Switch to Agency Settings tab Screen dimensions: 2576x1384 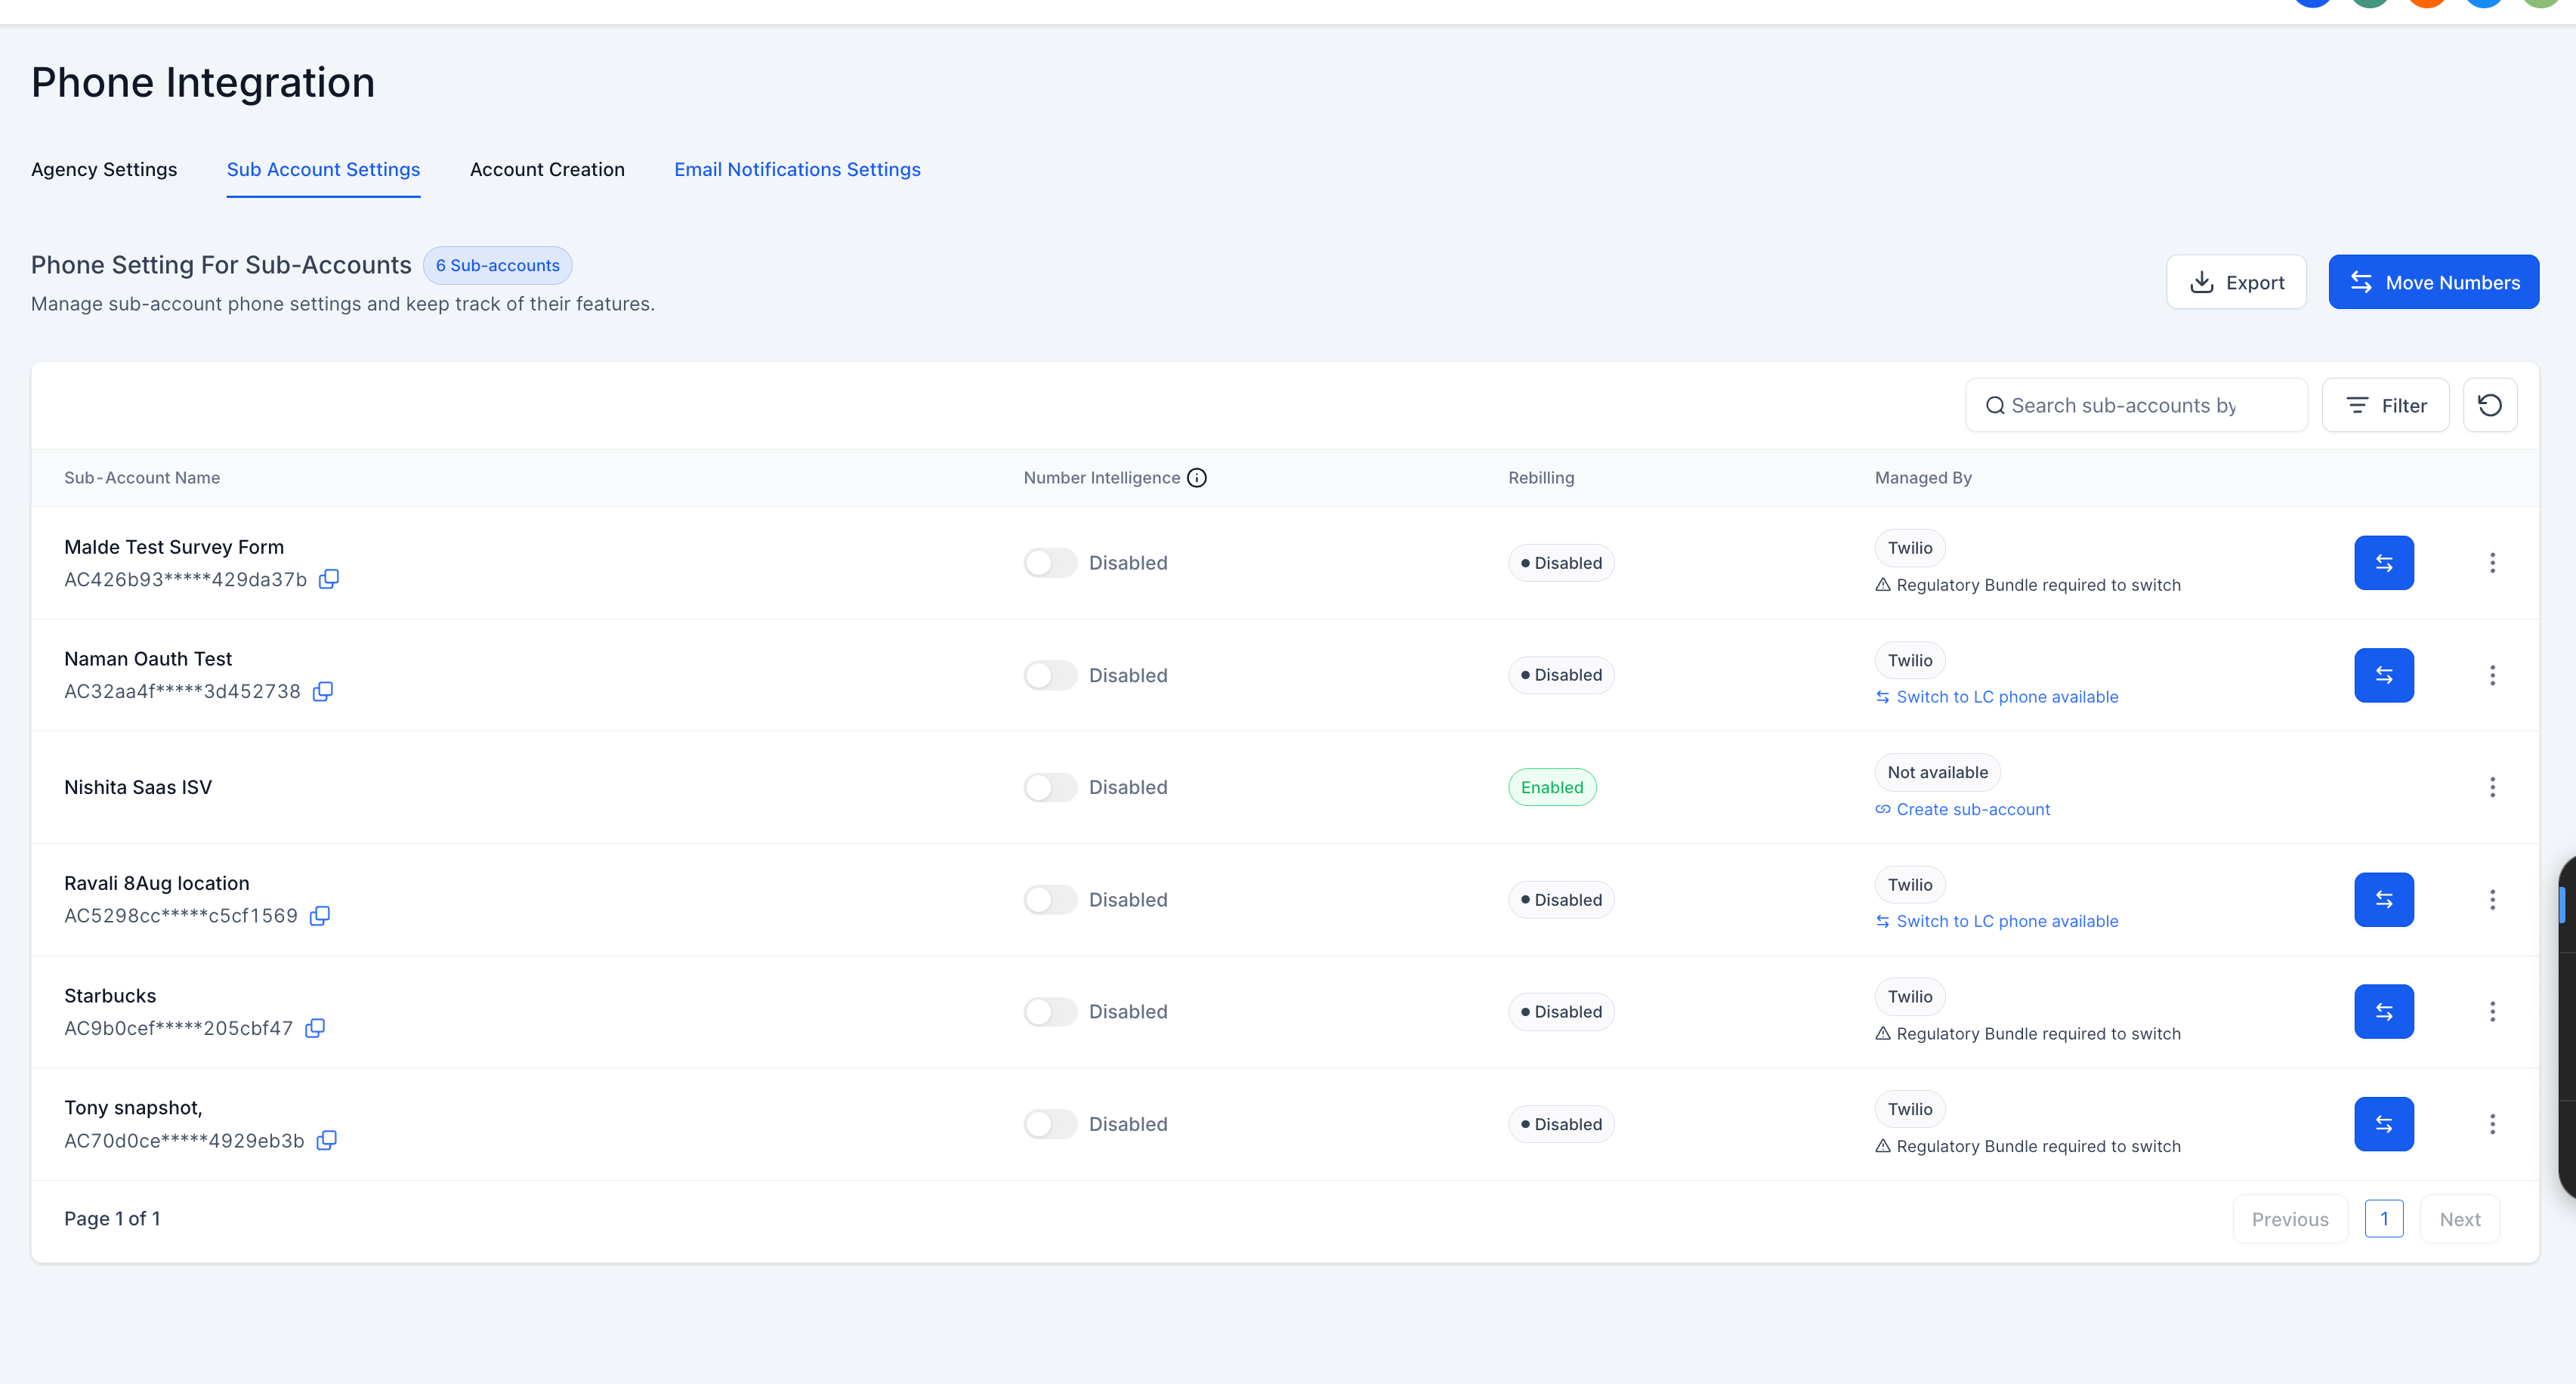104,169
